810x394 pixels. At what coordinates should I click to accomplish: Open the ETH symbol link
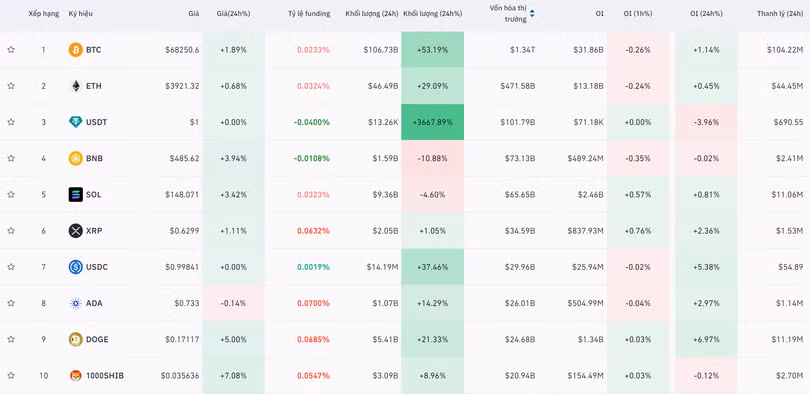[x=94, y=86]
